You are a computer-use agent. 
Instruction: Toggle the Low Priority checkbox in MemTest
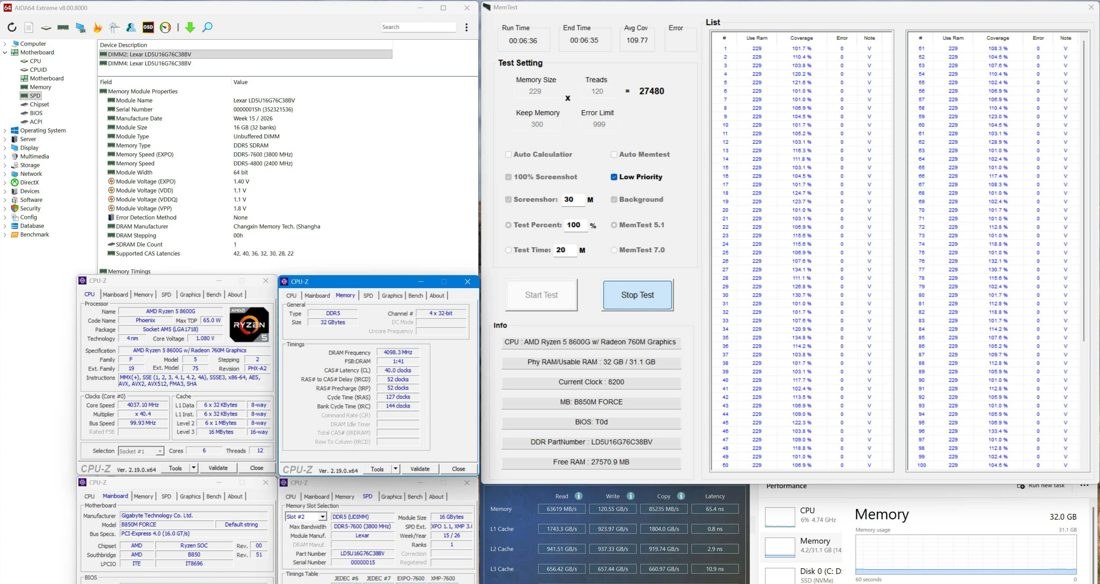(614, 177)
